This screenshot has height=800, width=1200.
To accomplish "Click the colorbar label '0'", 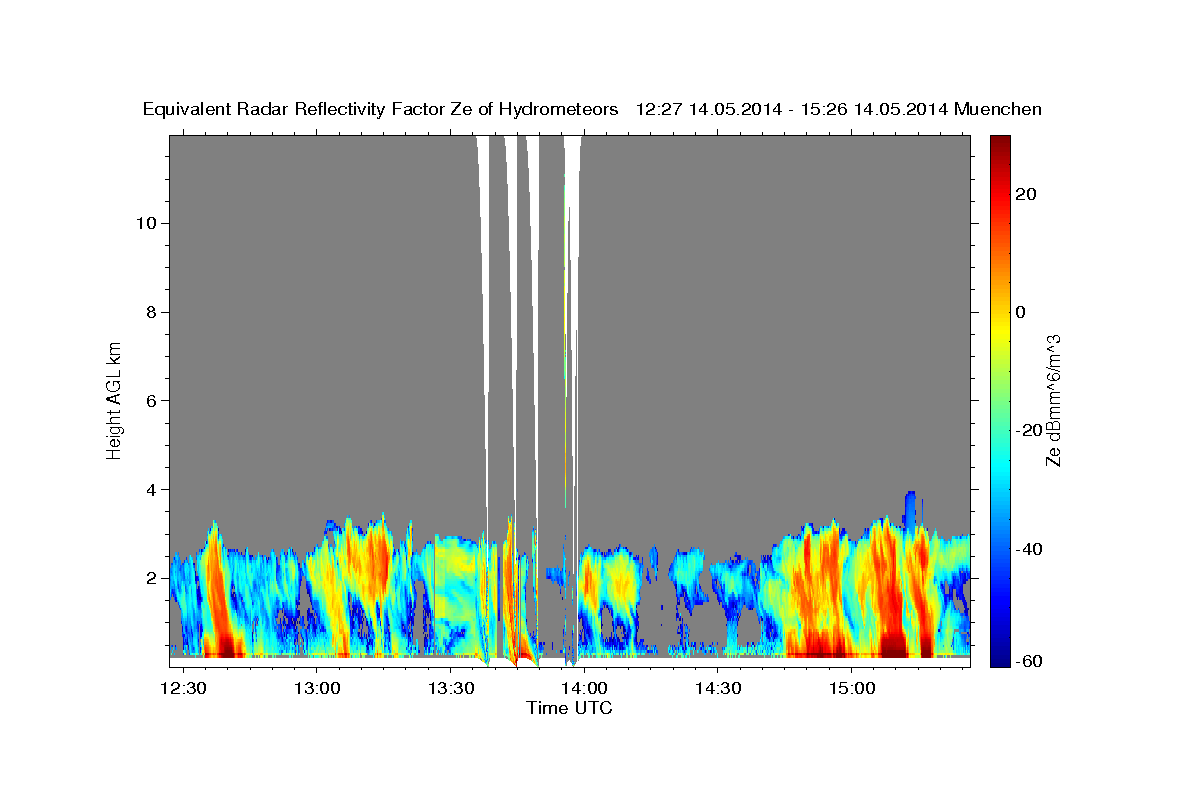I will tap(1020, 312).
